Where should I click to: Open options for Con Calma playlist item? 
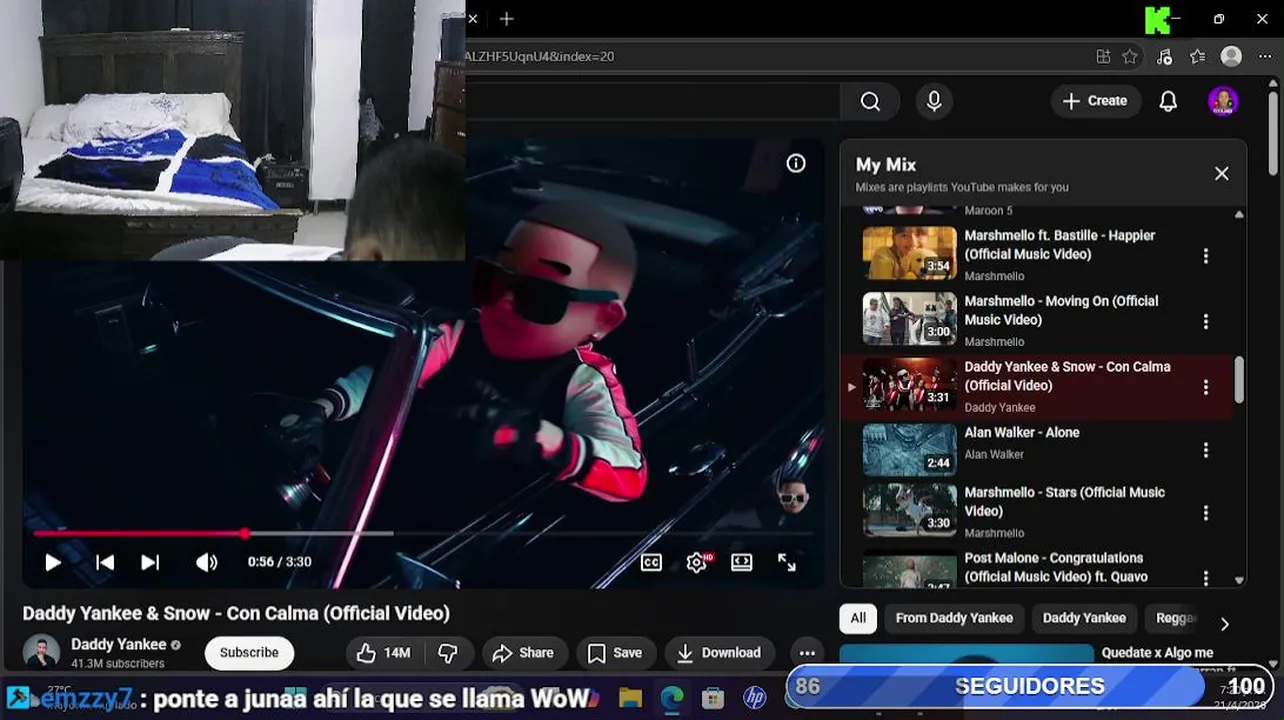(1206, 387)
